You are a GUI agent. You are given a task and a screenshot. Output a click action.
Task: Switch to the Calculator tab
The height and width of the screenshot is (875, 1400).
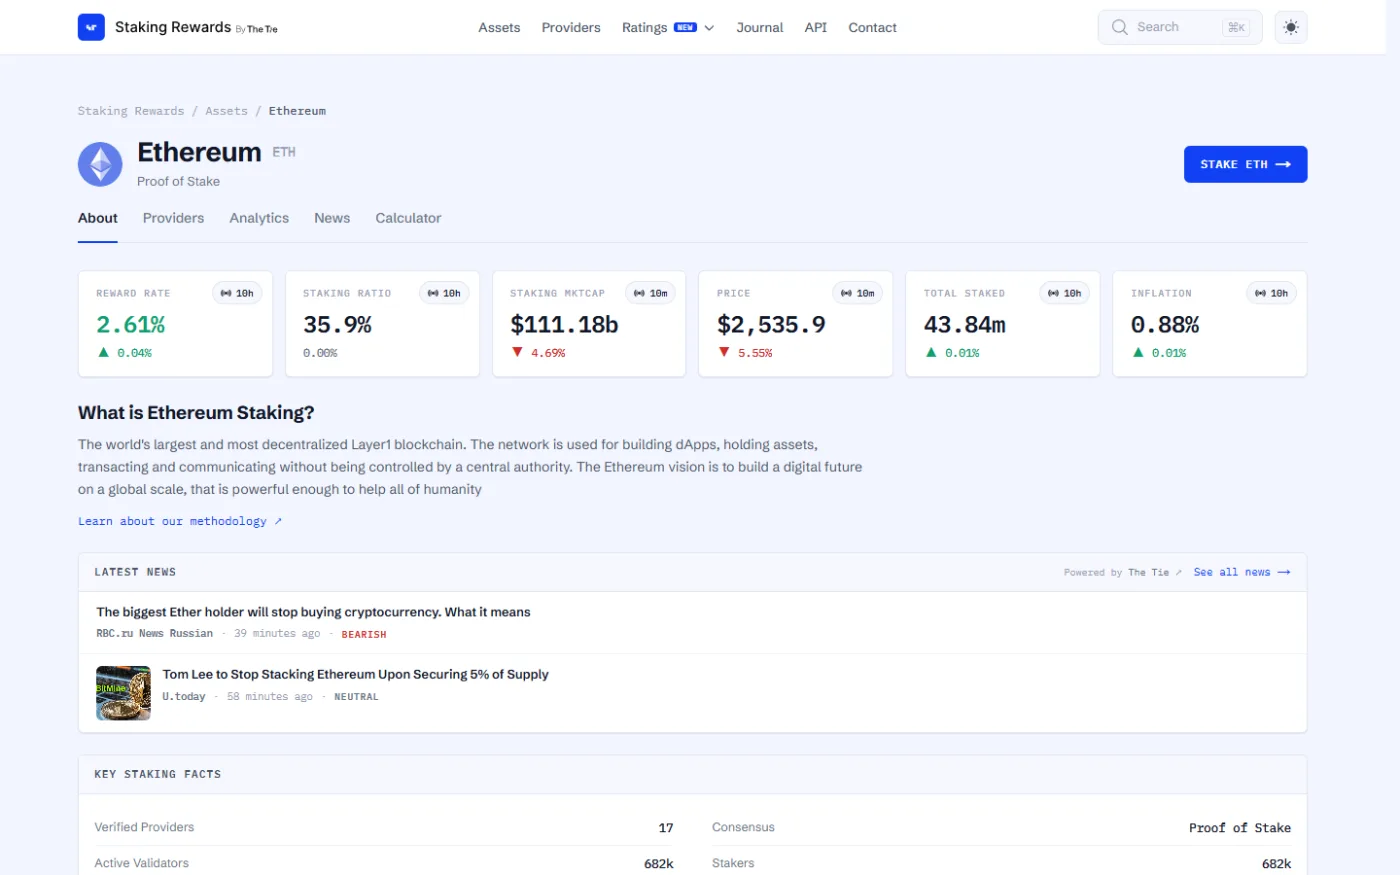(408, 218)
